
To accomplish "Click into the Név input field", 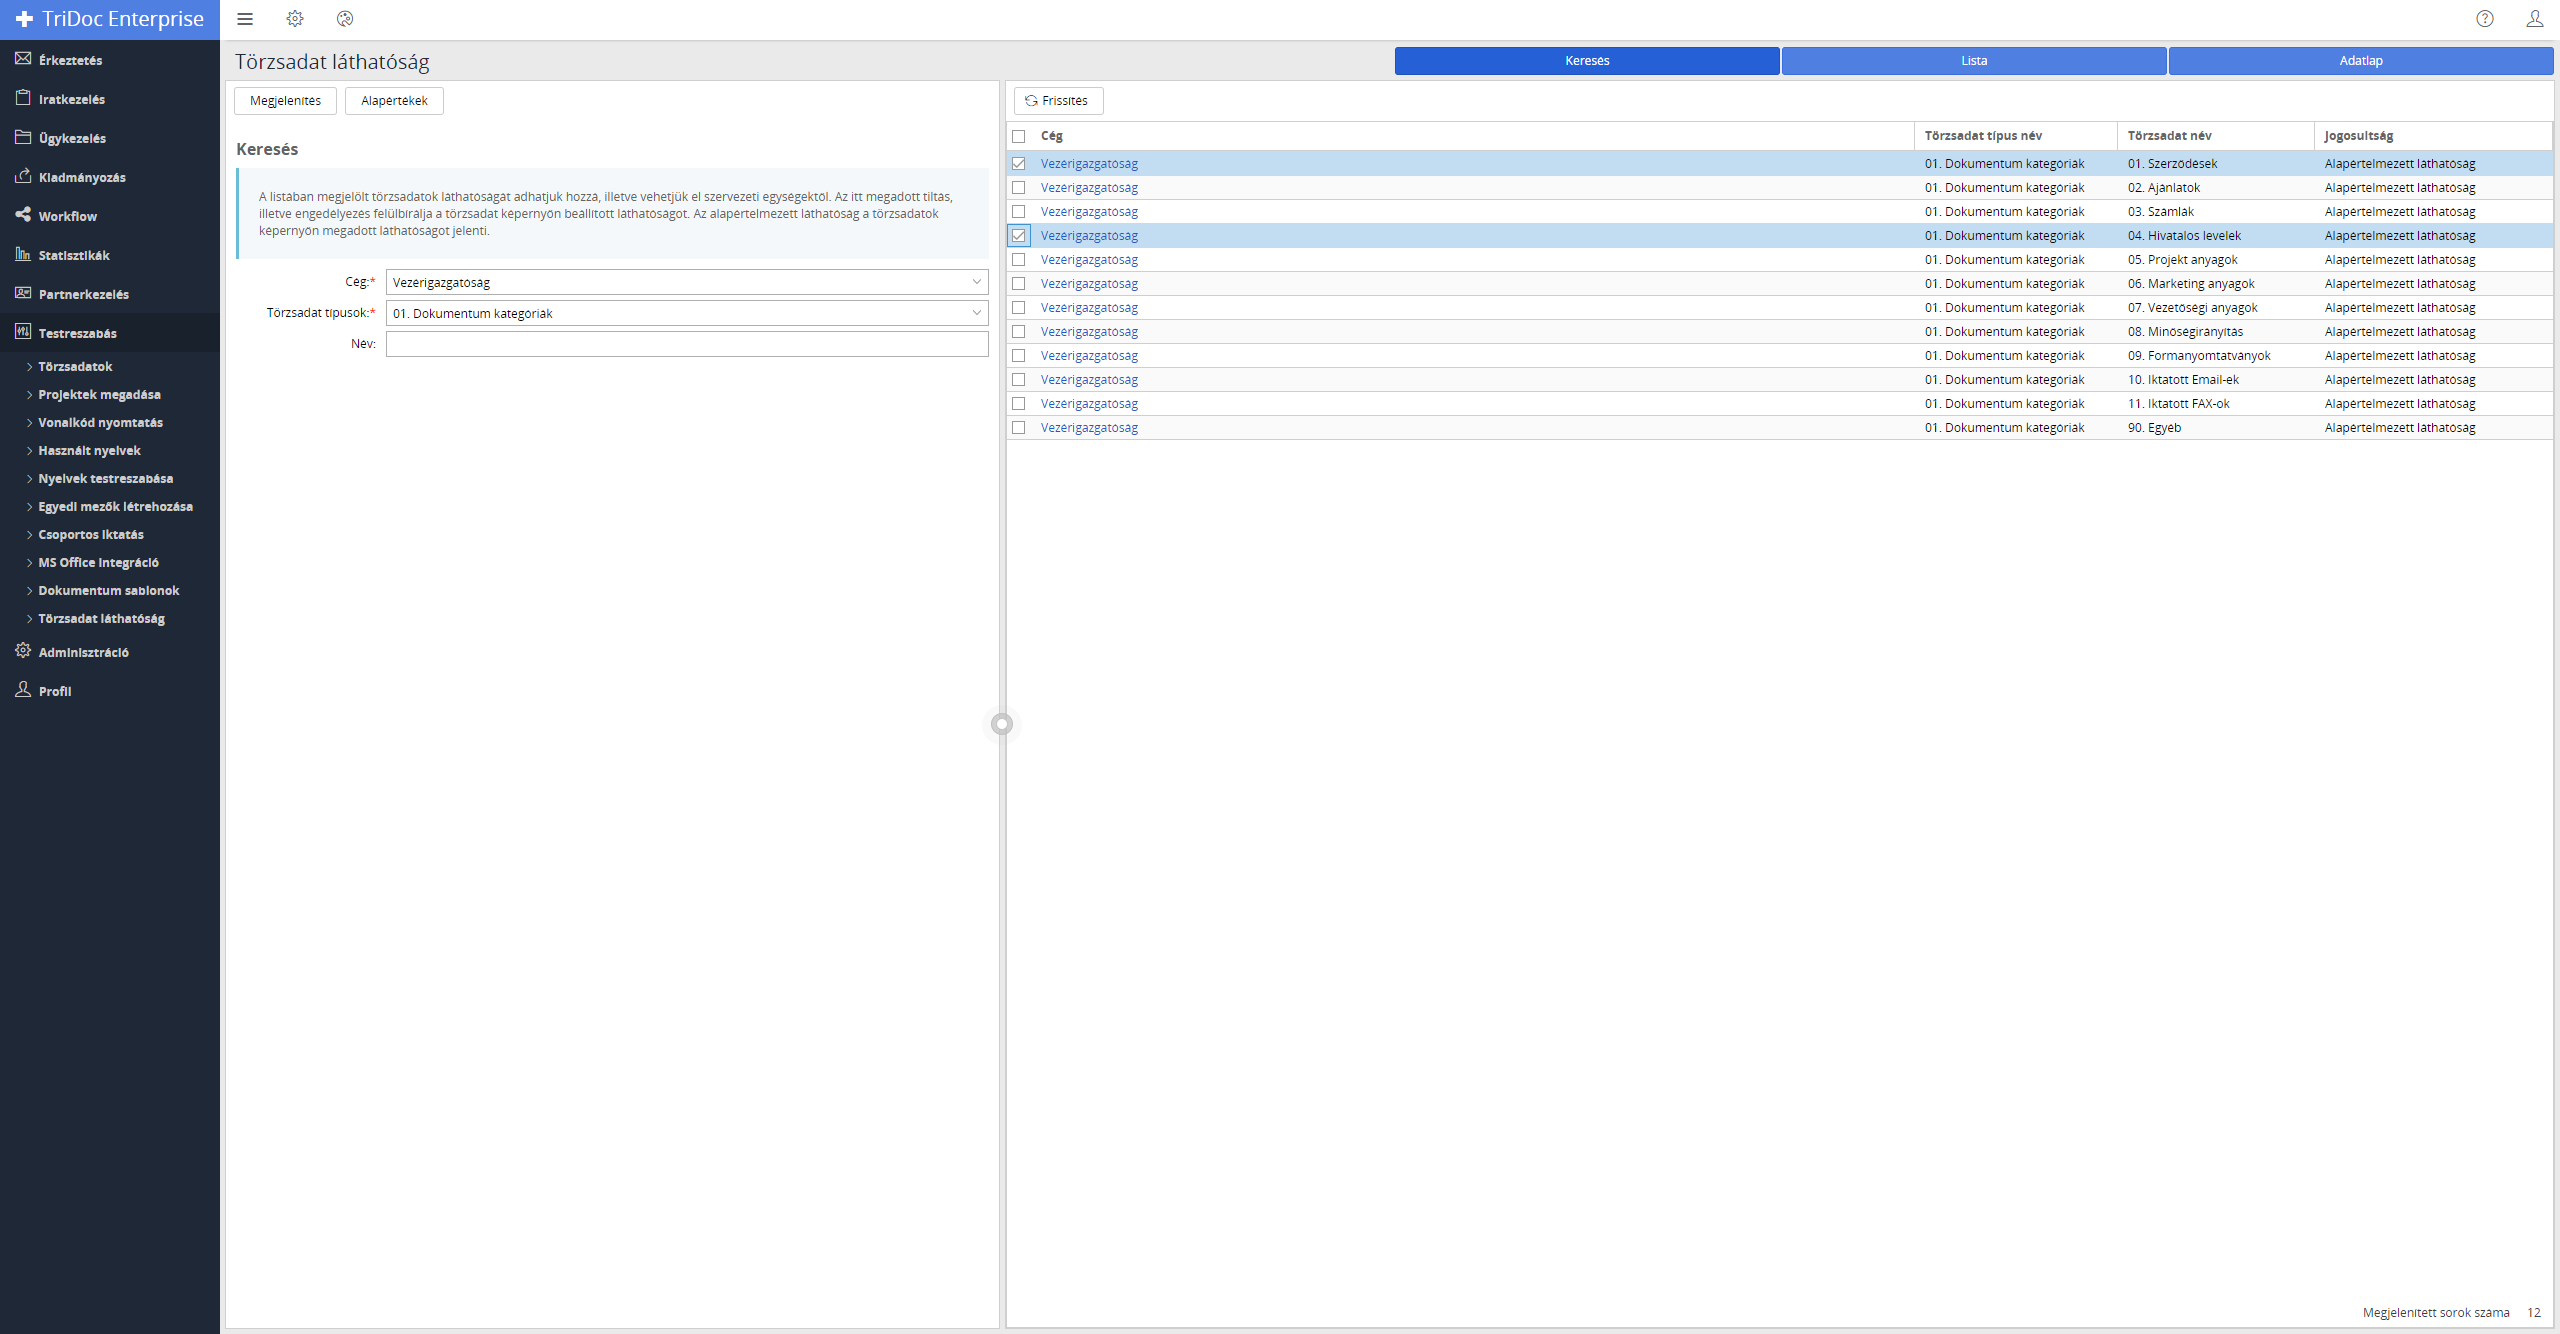I will (x=686, y=344).
